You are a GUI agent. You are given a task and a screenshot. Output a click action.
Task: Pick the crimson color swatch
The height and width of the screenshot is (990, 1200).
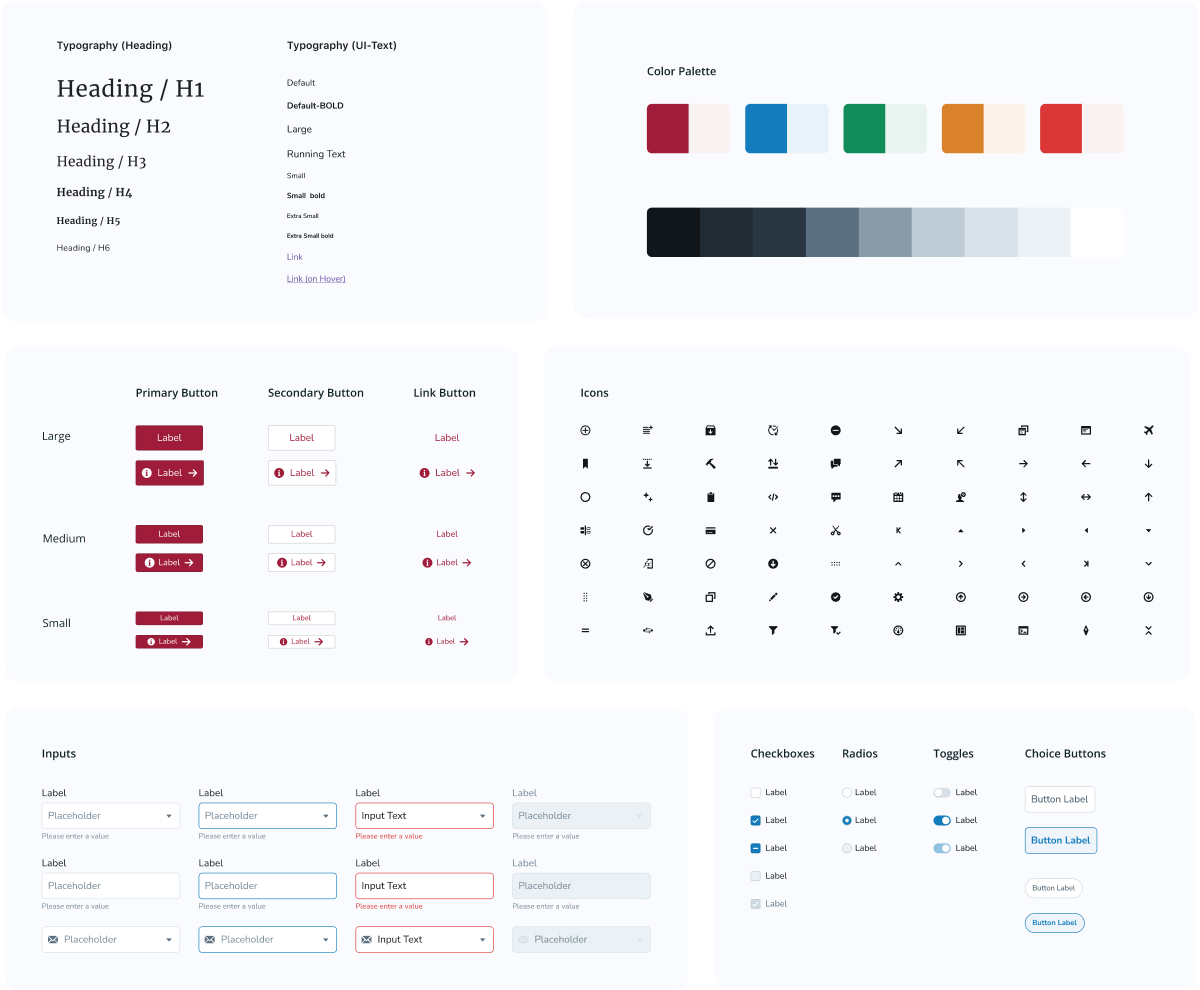coord(668,129)
